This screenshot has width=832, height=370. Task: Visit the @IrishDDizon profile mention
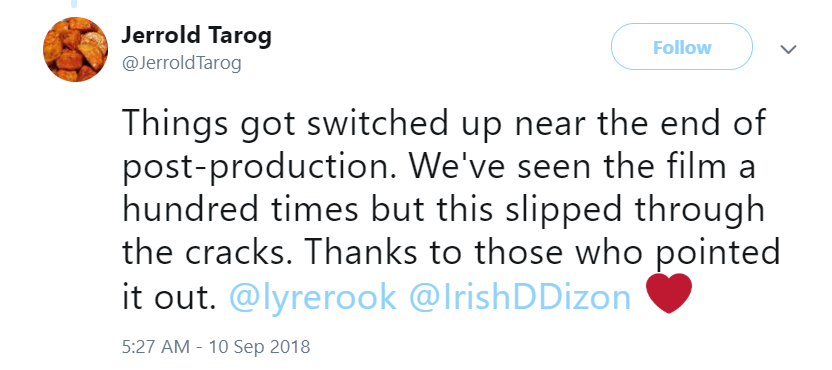click(520, 296)
